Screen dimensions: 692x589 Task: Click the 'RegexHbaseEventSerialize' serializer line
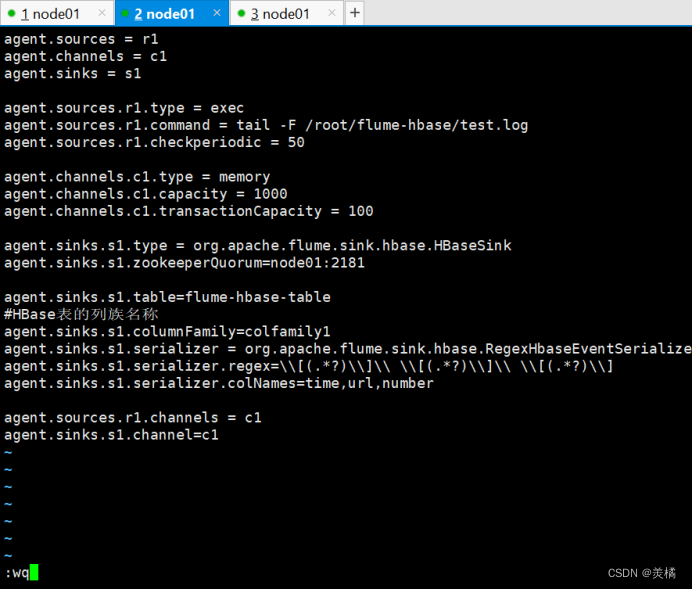[348, 349]
